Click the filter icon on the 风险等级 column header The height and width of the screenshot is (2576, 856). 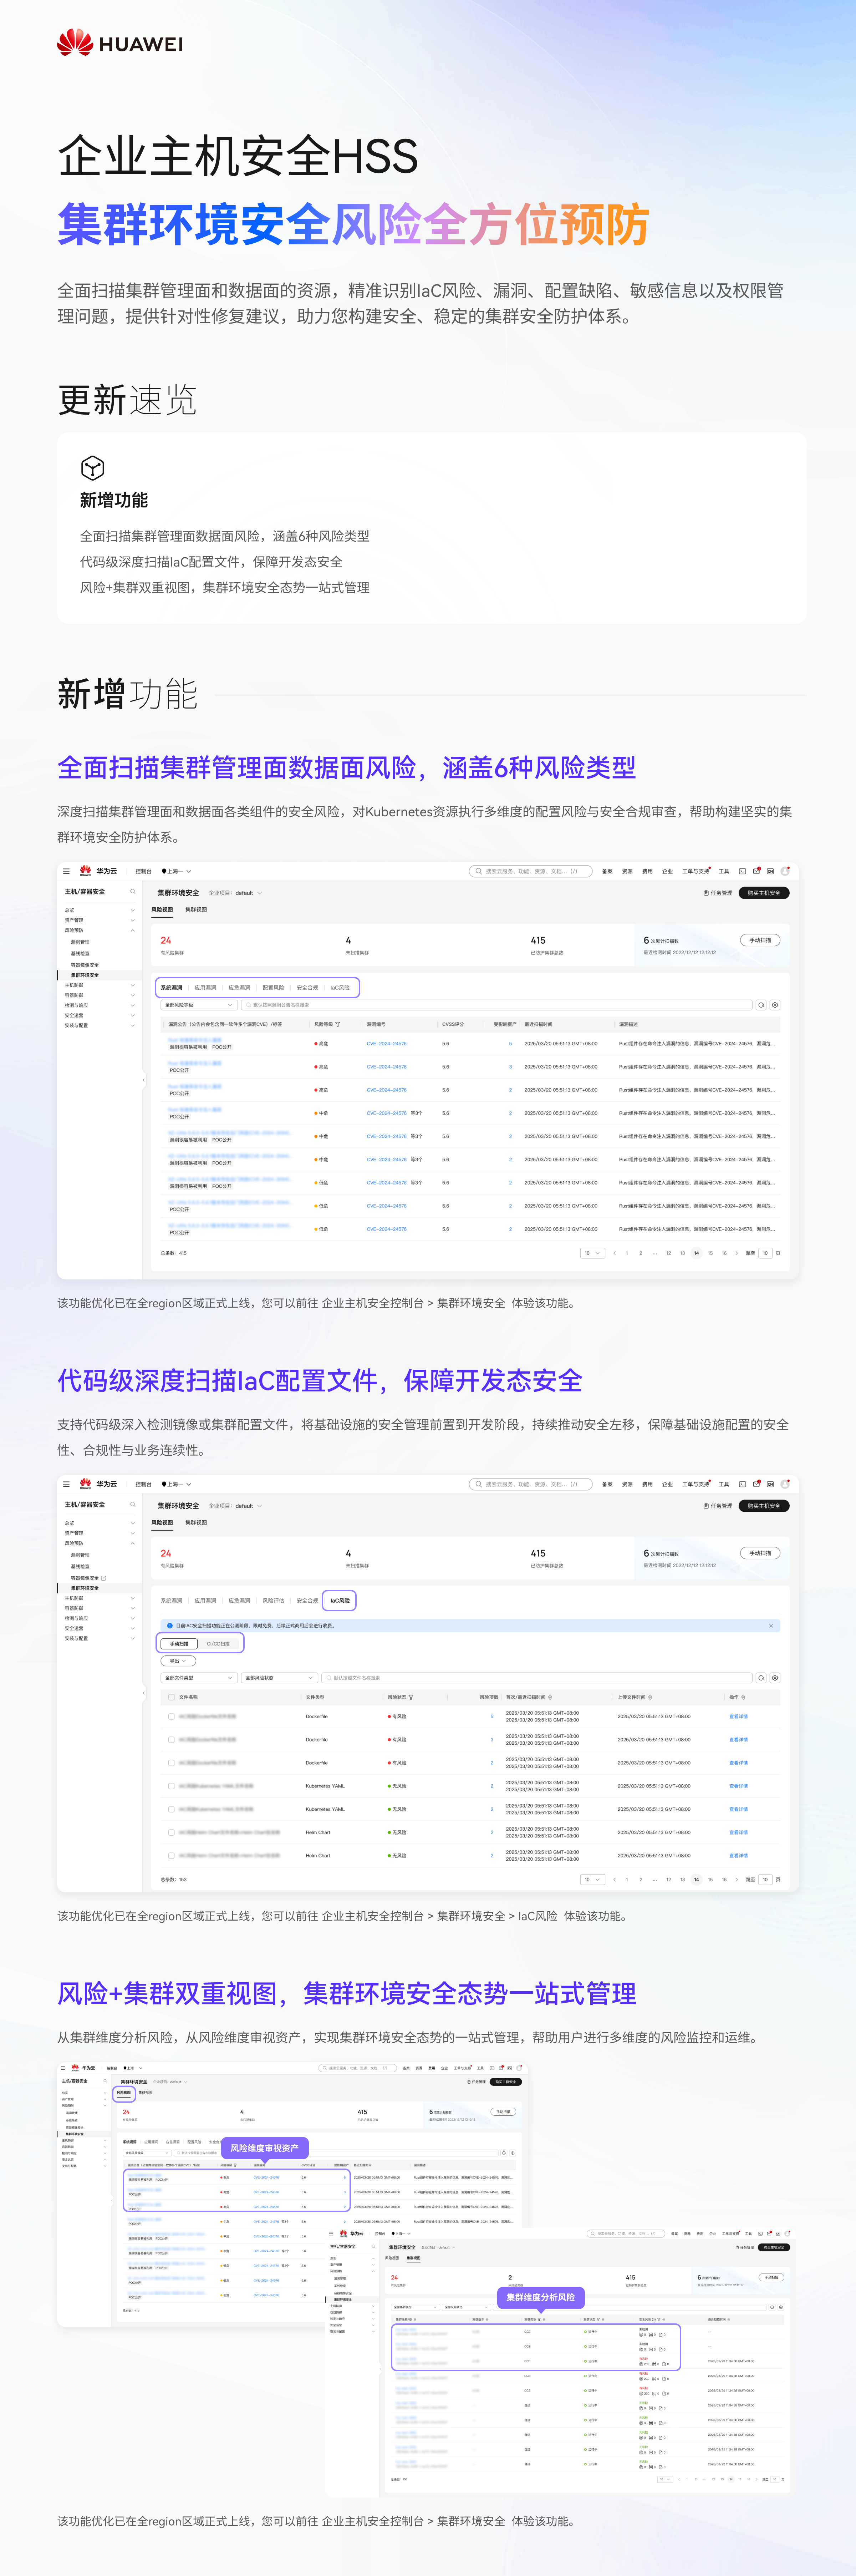point(338,1024)
